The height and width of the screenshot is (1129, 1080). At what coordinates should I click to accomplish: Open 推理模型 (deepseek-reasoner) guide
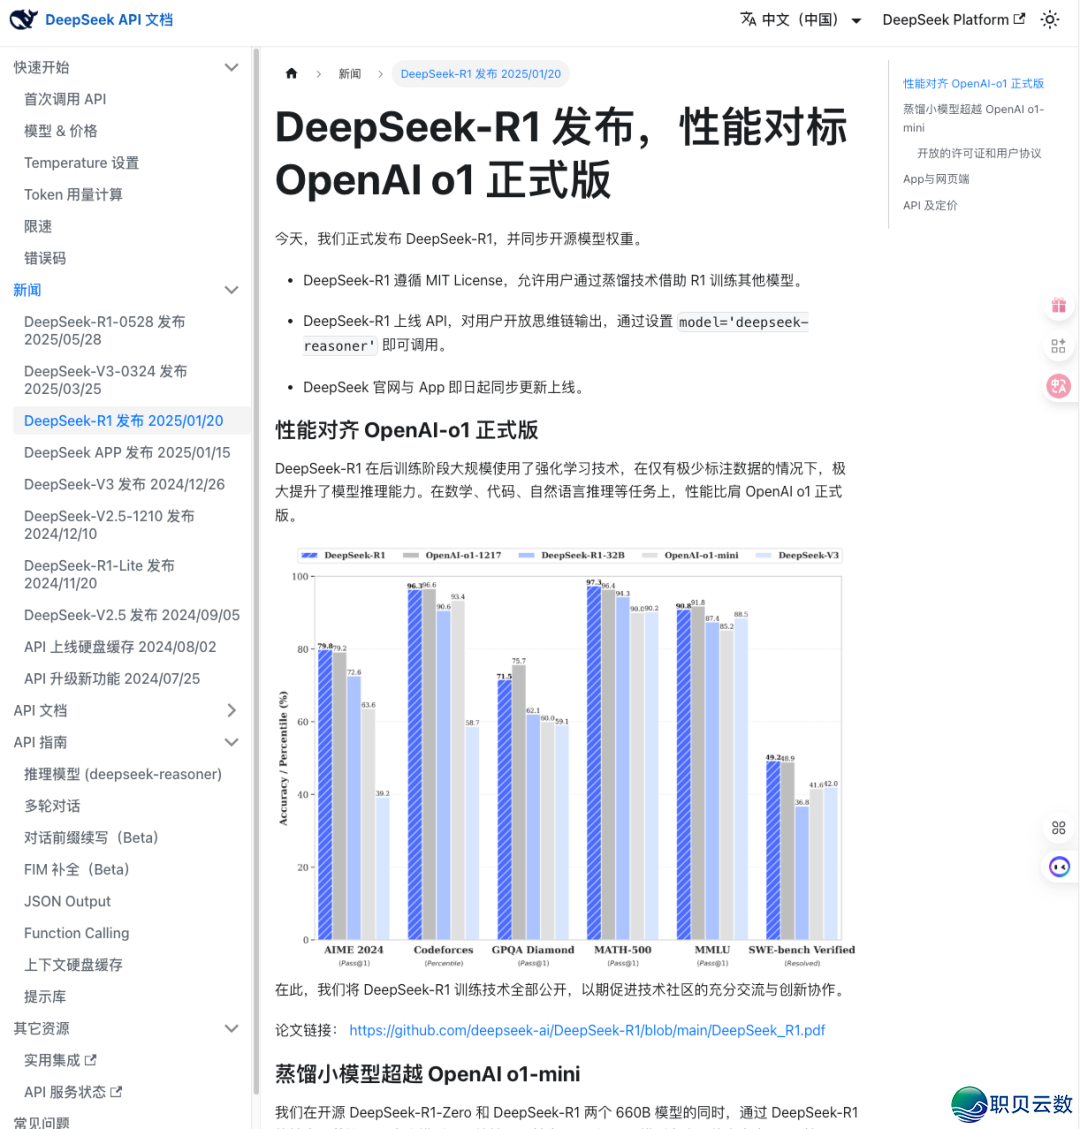point(122,774)
